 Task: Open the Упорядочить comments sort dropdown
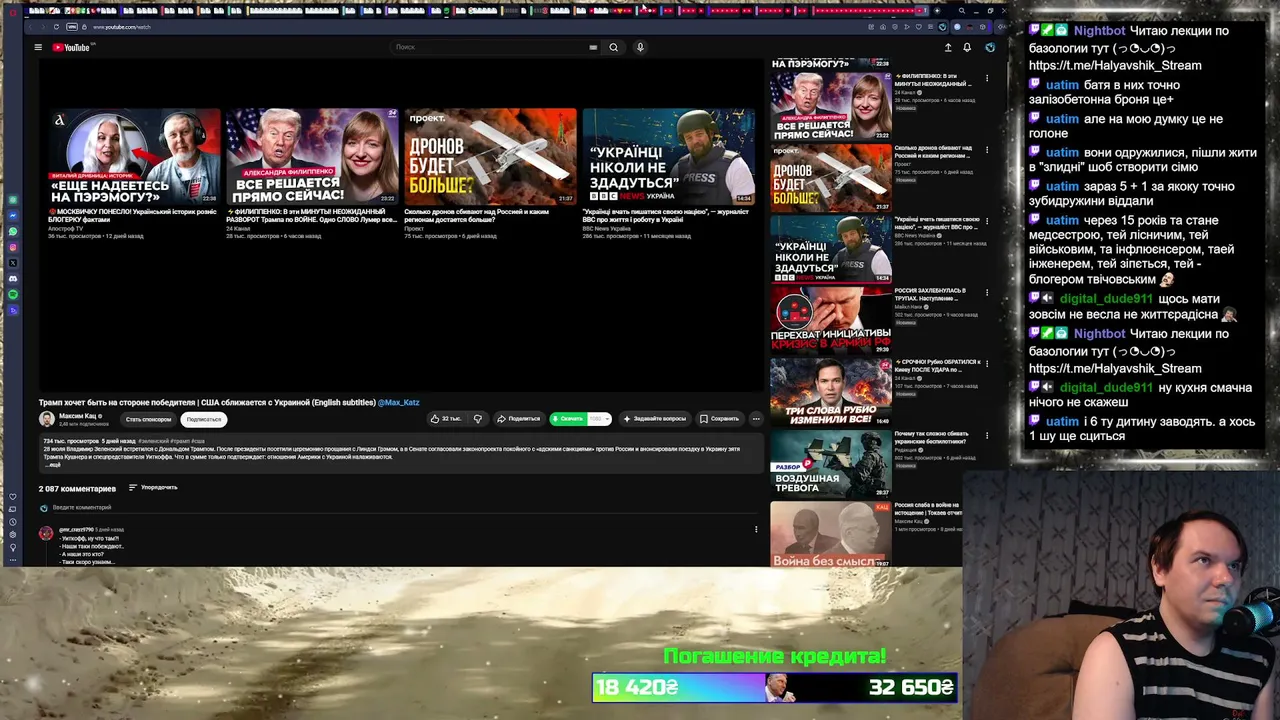153,488
